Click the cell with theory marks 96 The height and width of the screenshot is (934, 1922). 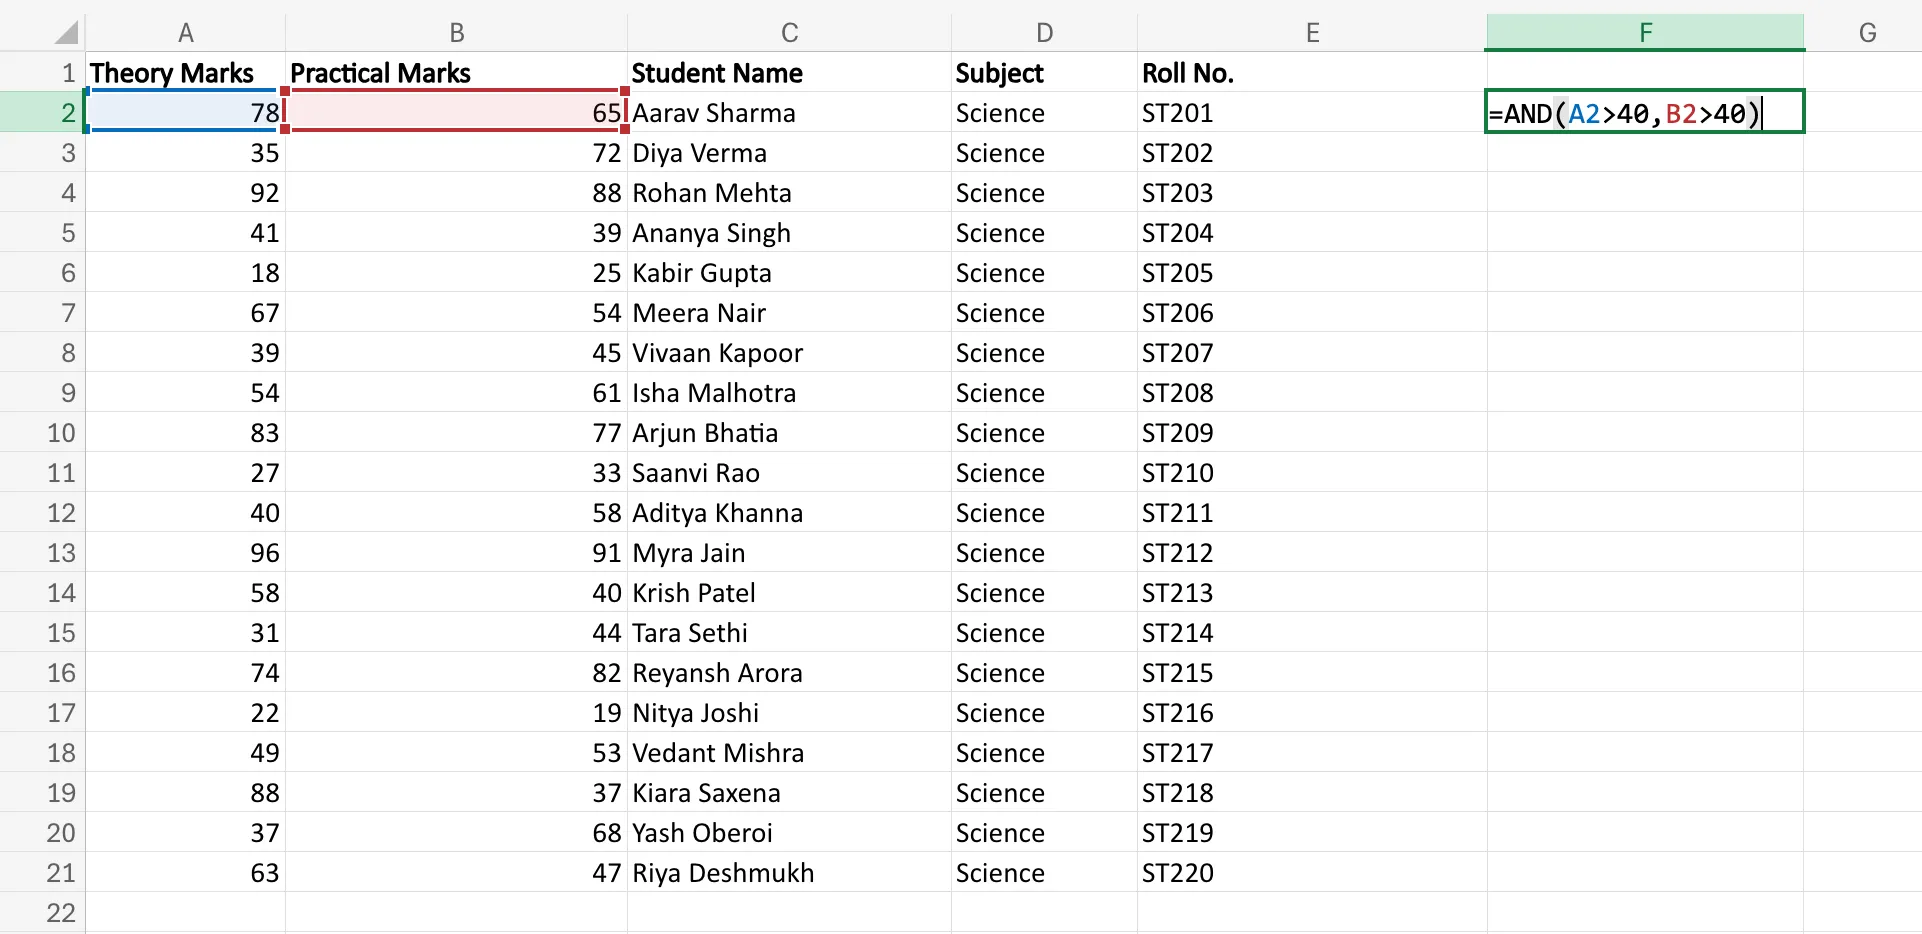point(186,552)
